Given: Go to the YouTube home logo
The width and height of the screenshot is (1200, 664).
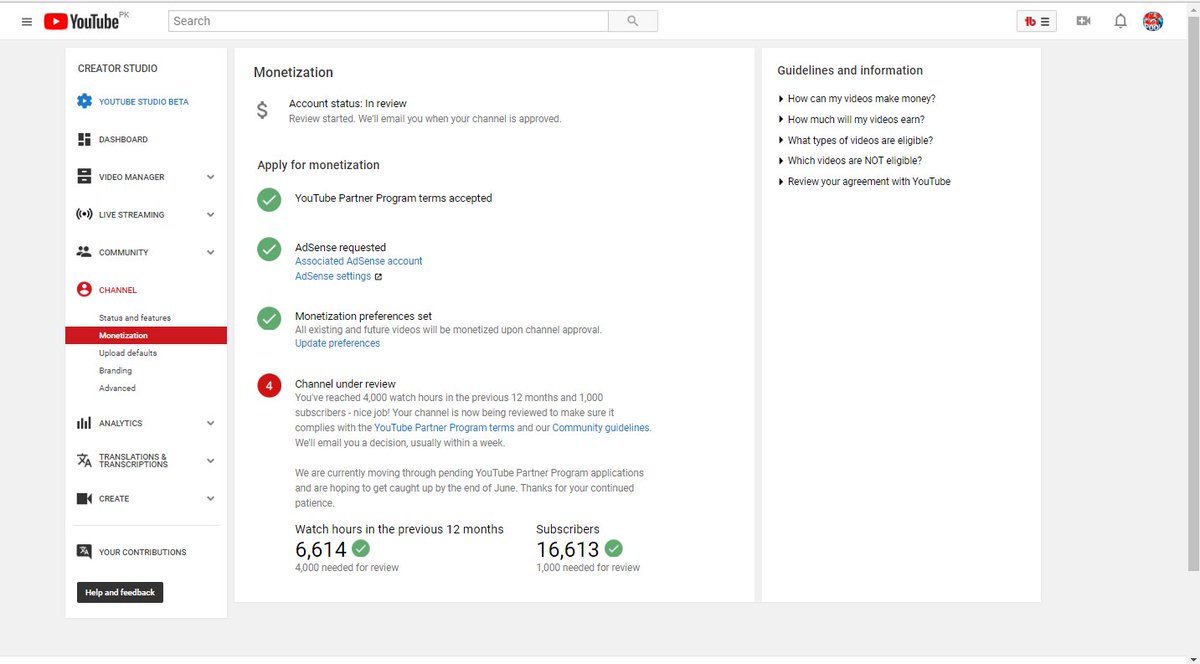Looking at the screenshot, I should [x=82, y=21].
